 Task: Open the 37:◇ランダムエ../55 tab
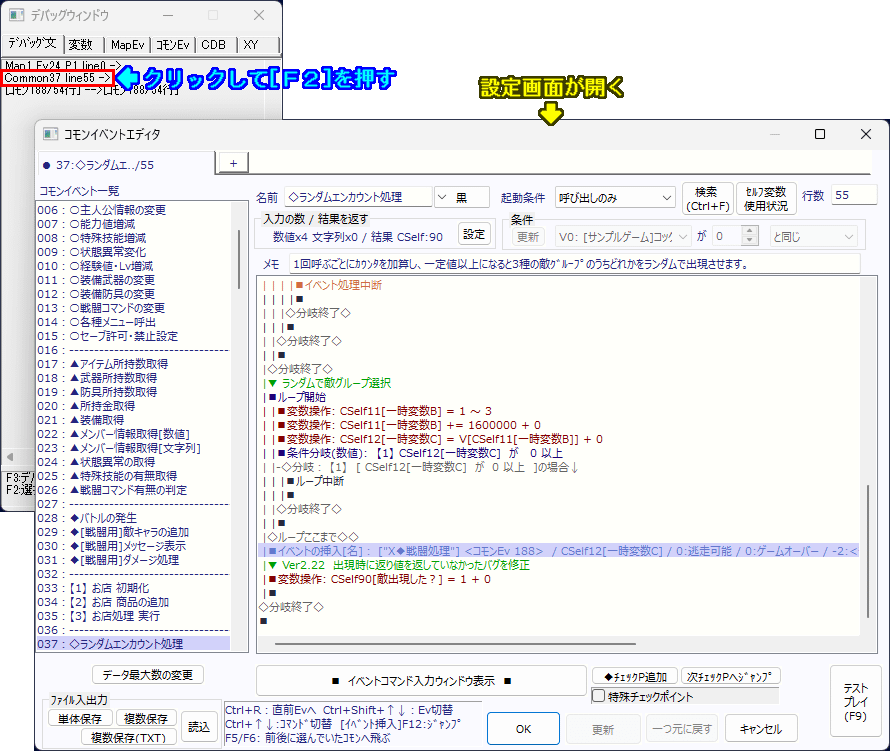(127, 165)
